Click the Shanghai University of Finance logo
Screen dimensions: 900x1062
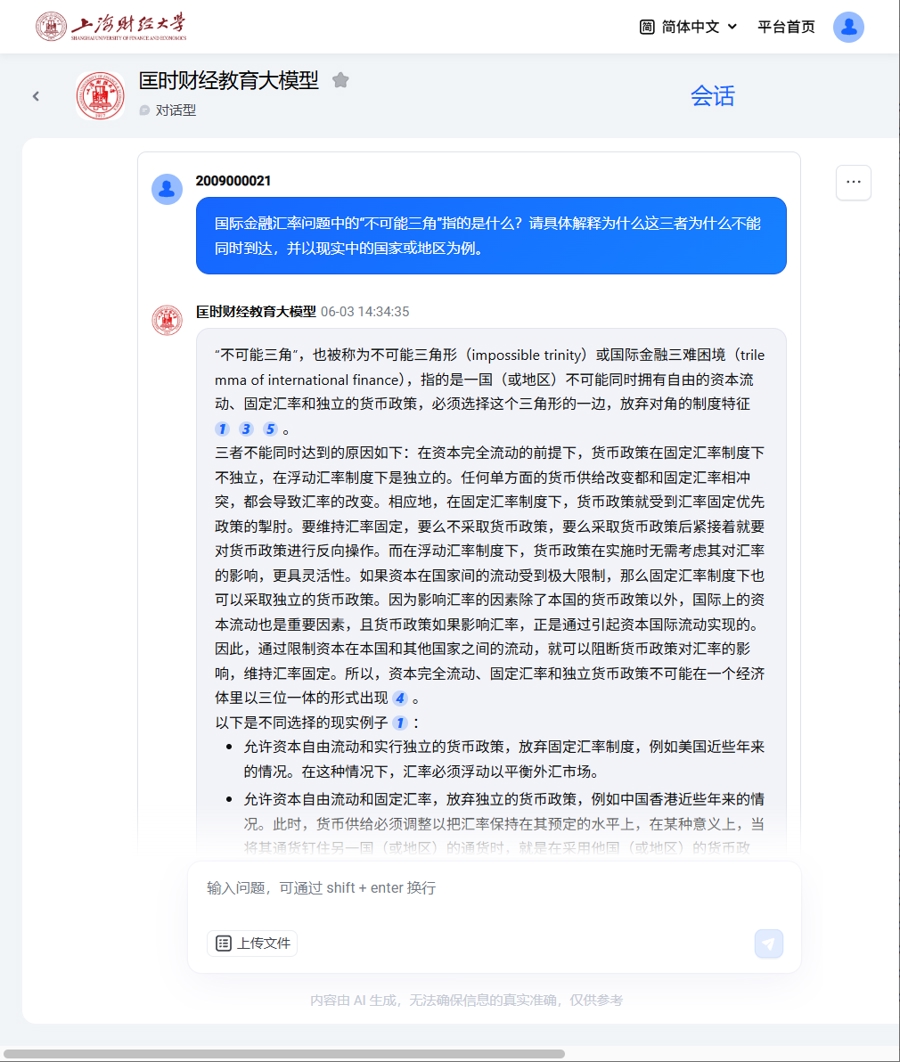coord(111,26)
